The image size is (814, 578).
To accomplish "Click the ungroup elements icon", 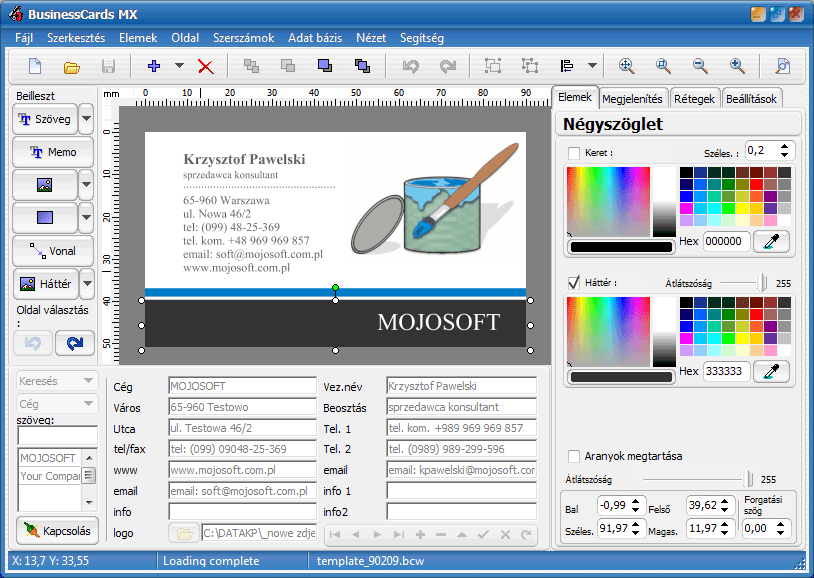I will pyautogui.click(x=530, y=66).
